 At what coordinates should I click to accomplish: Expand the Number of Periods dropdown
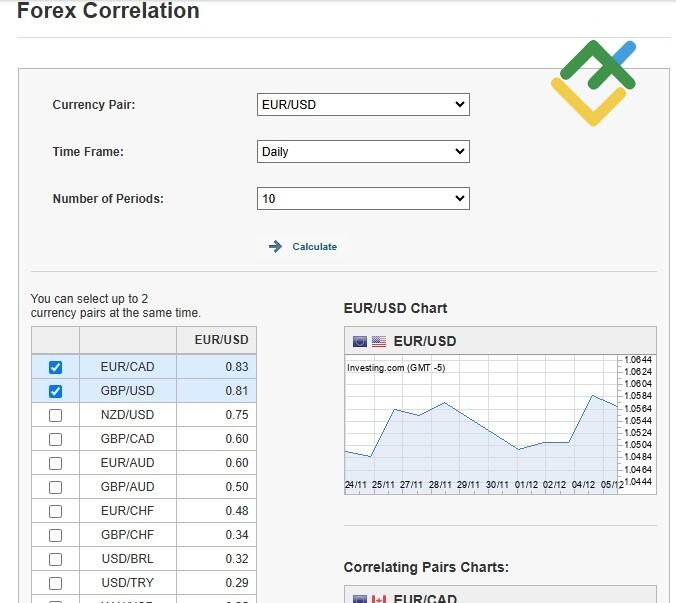point(363,199)
